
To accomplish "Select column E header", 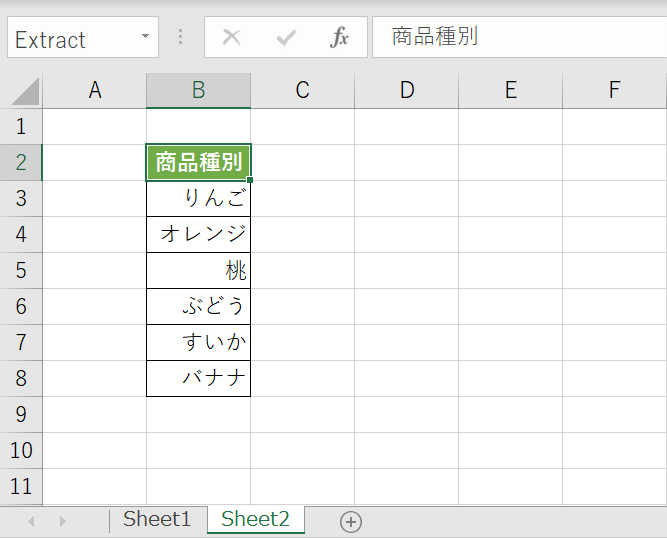I will pyautogui.click(x=510, y=90).
